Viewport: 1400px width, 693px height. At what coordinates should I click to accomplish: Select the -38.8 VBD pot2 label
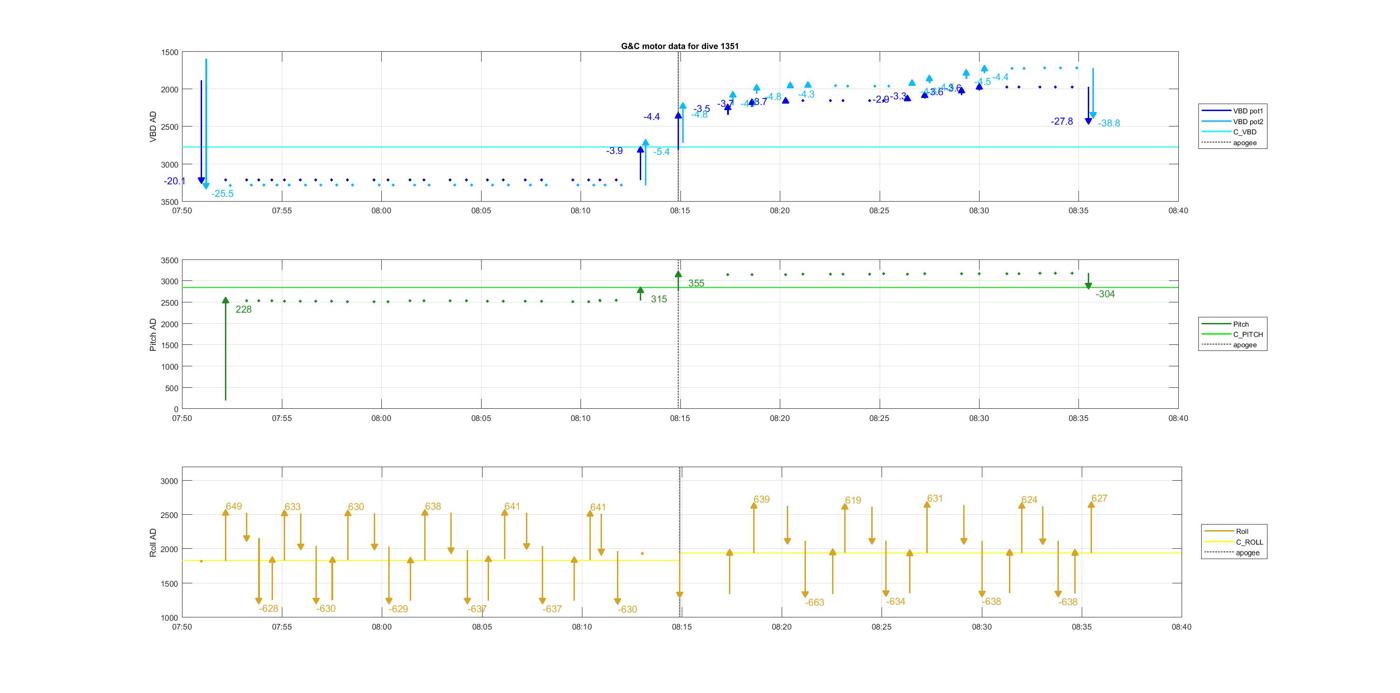click(1109, 123)
